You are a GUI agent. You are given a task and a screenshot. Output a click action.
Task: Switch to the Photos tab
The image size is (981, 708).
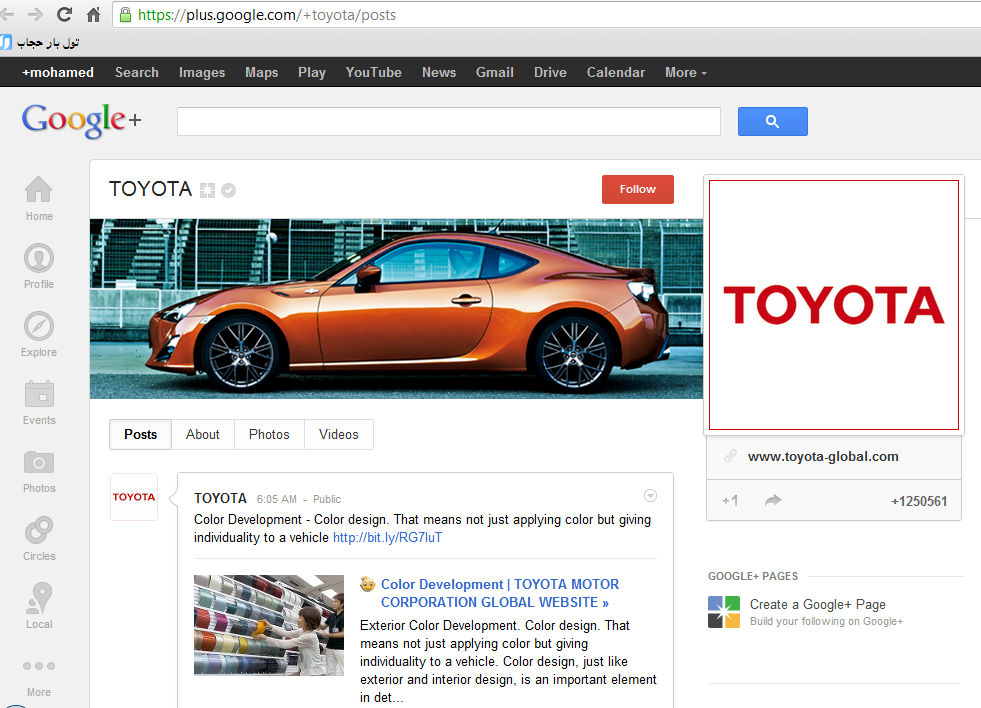tap(269, 435)
